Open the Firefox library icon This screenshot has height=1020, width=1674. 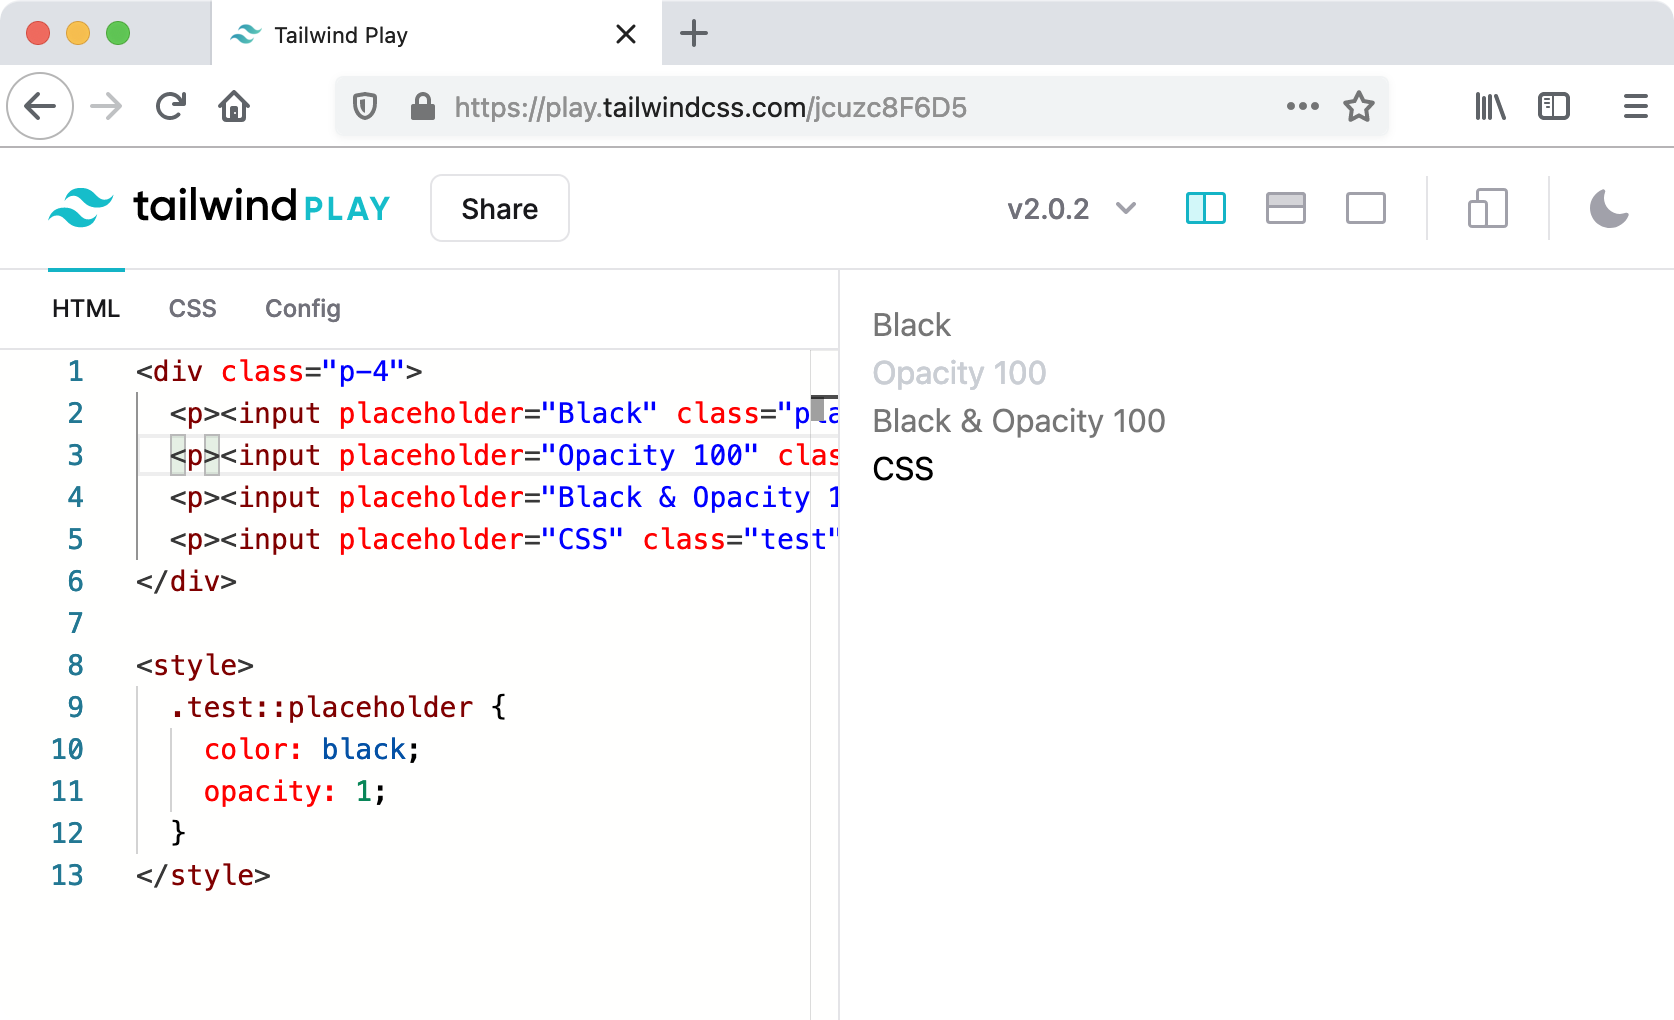tap(1489, 106)
